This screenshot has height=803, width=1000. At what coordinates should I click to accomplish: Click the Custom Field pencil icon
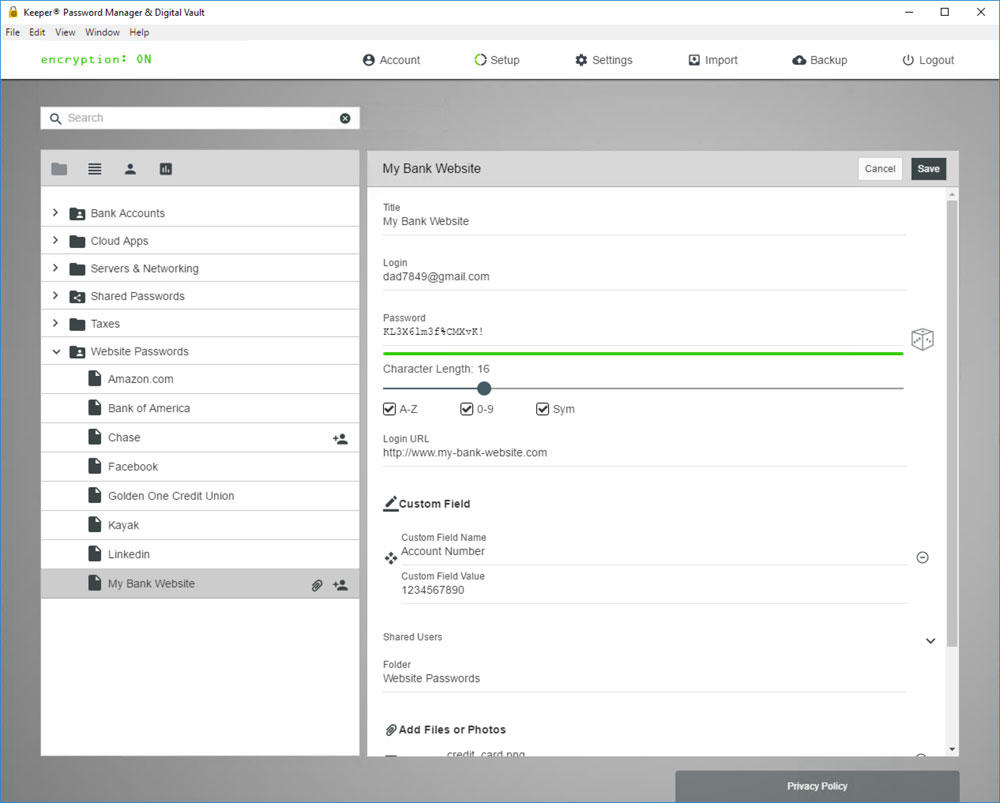(390, 503)
